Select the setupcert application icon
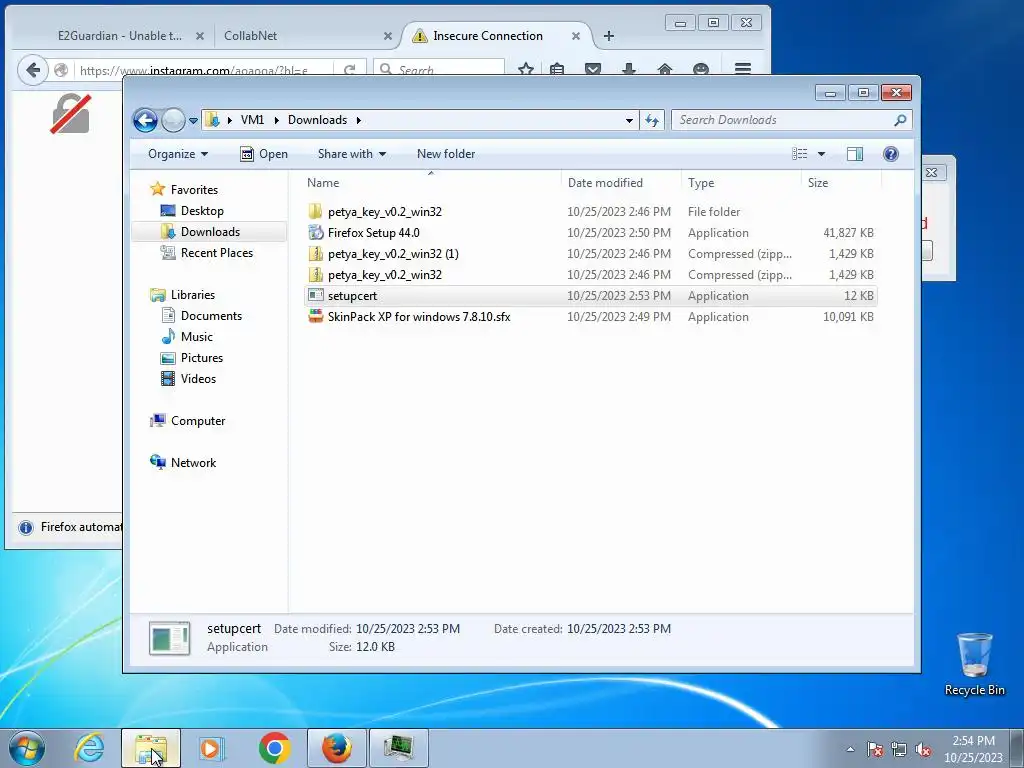Image resolution: width=1024 pixels, height=768 pixels. click(x=316, y=296)
